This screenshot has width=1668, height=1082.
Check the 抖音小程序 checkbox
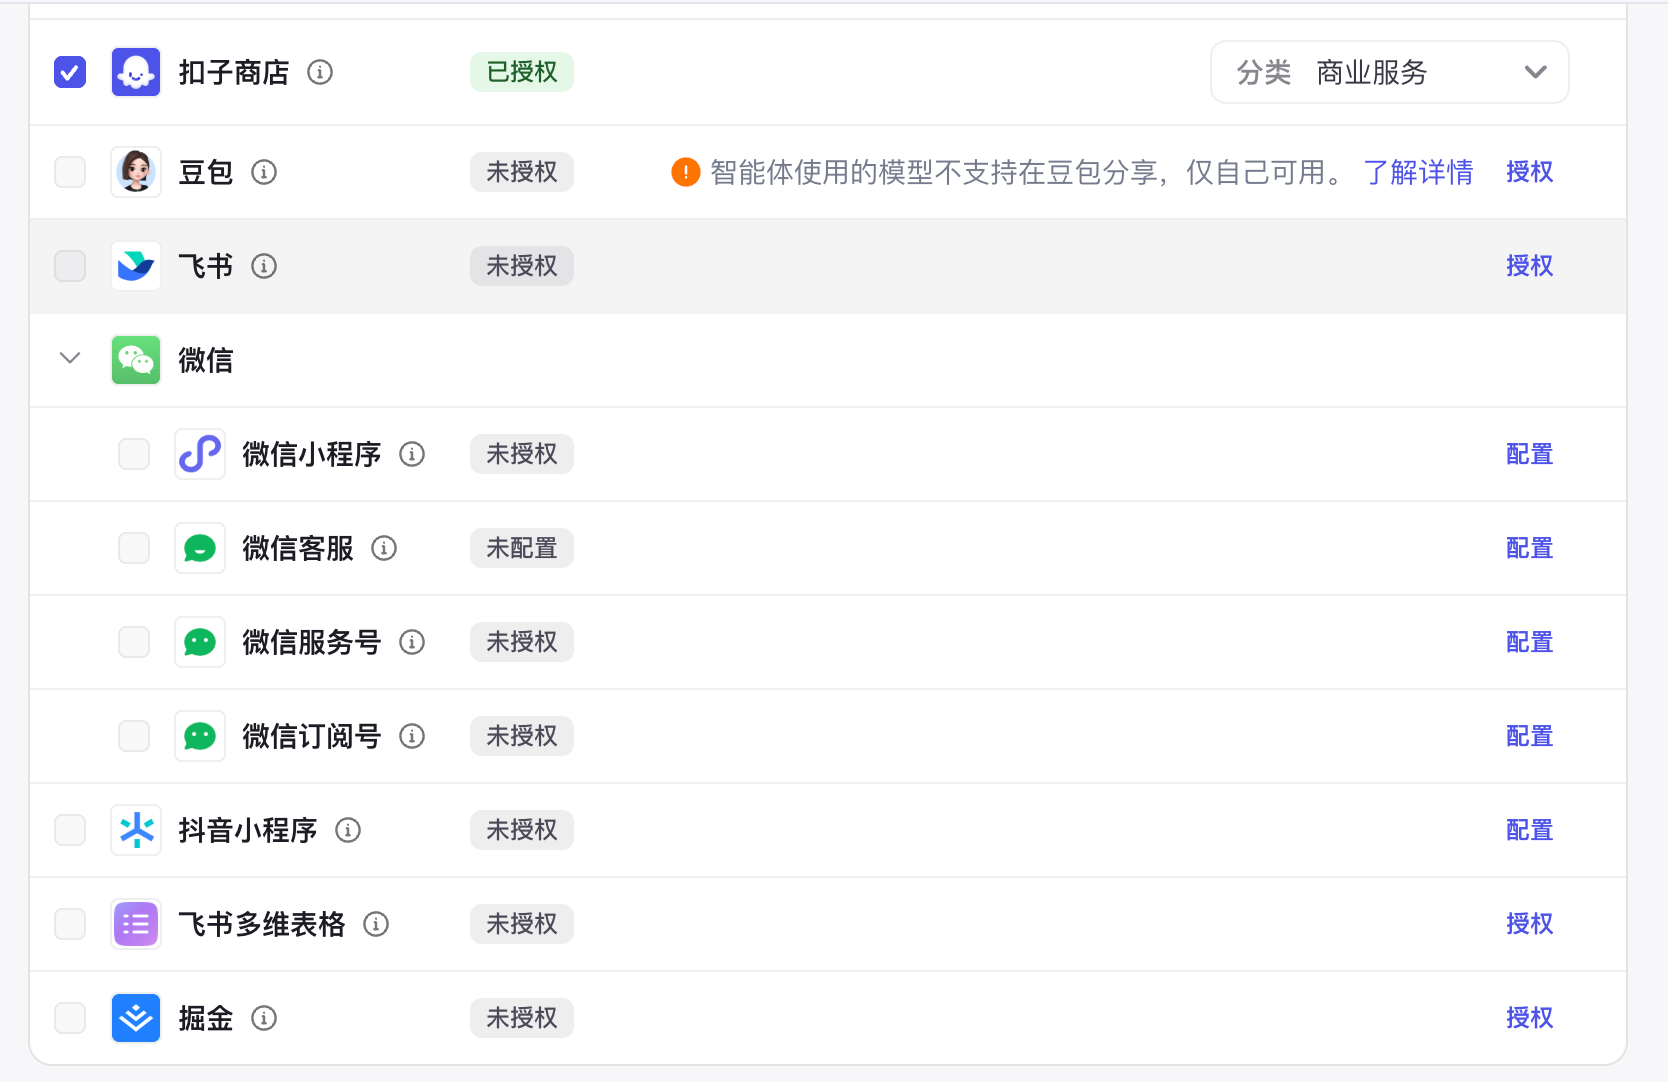[70, 830]
